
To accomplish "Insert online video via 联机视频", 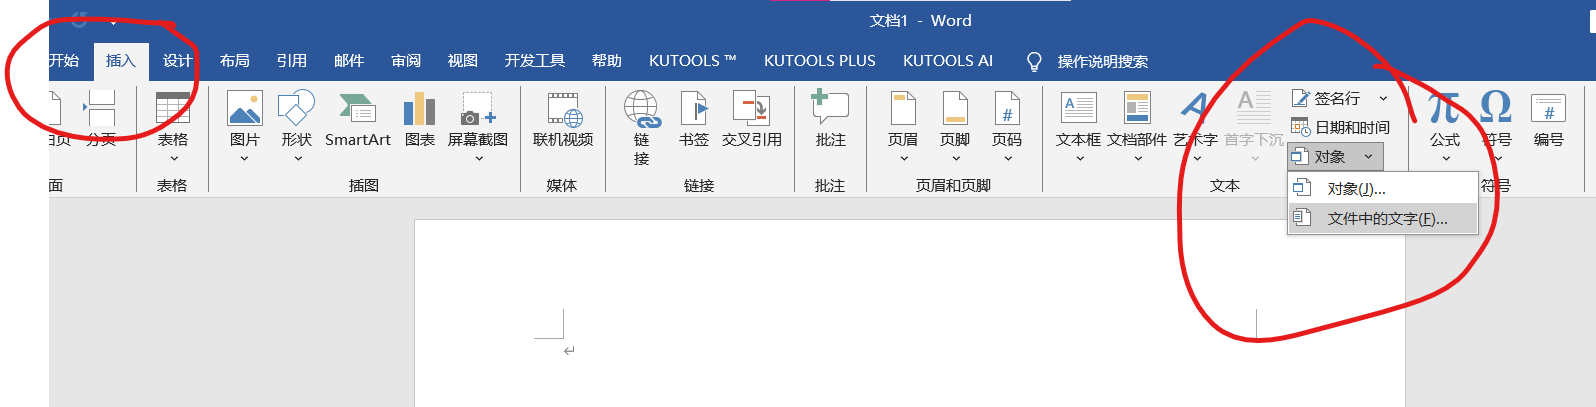I will click(563, 119).
